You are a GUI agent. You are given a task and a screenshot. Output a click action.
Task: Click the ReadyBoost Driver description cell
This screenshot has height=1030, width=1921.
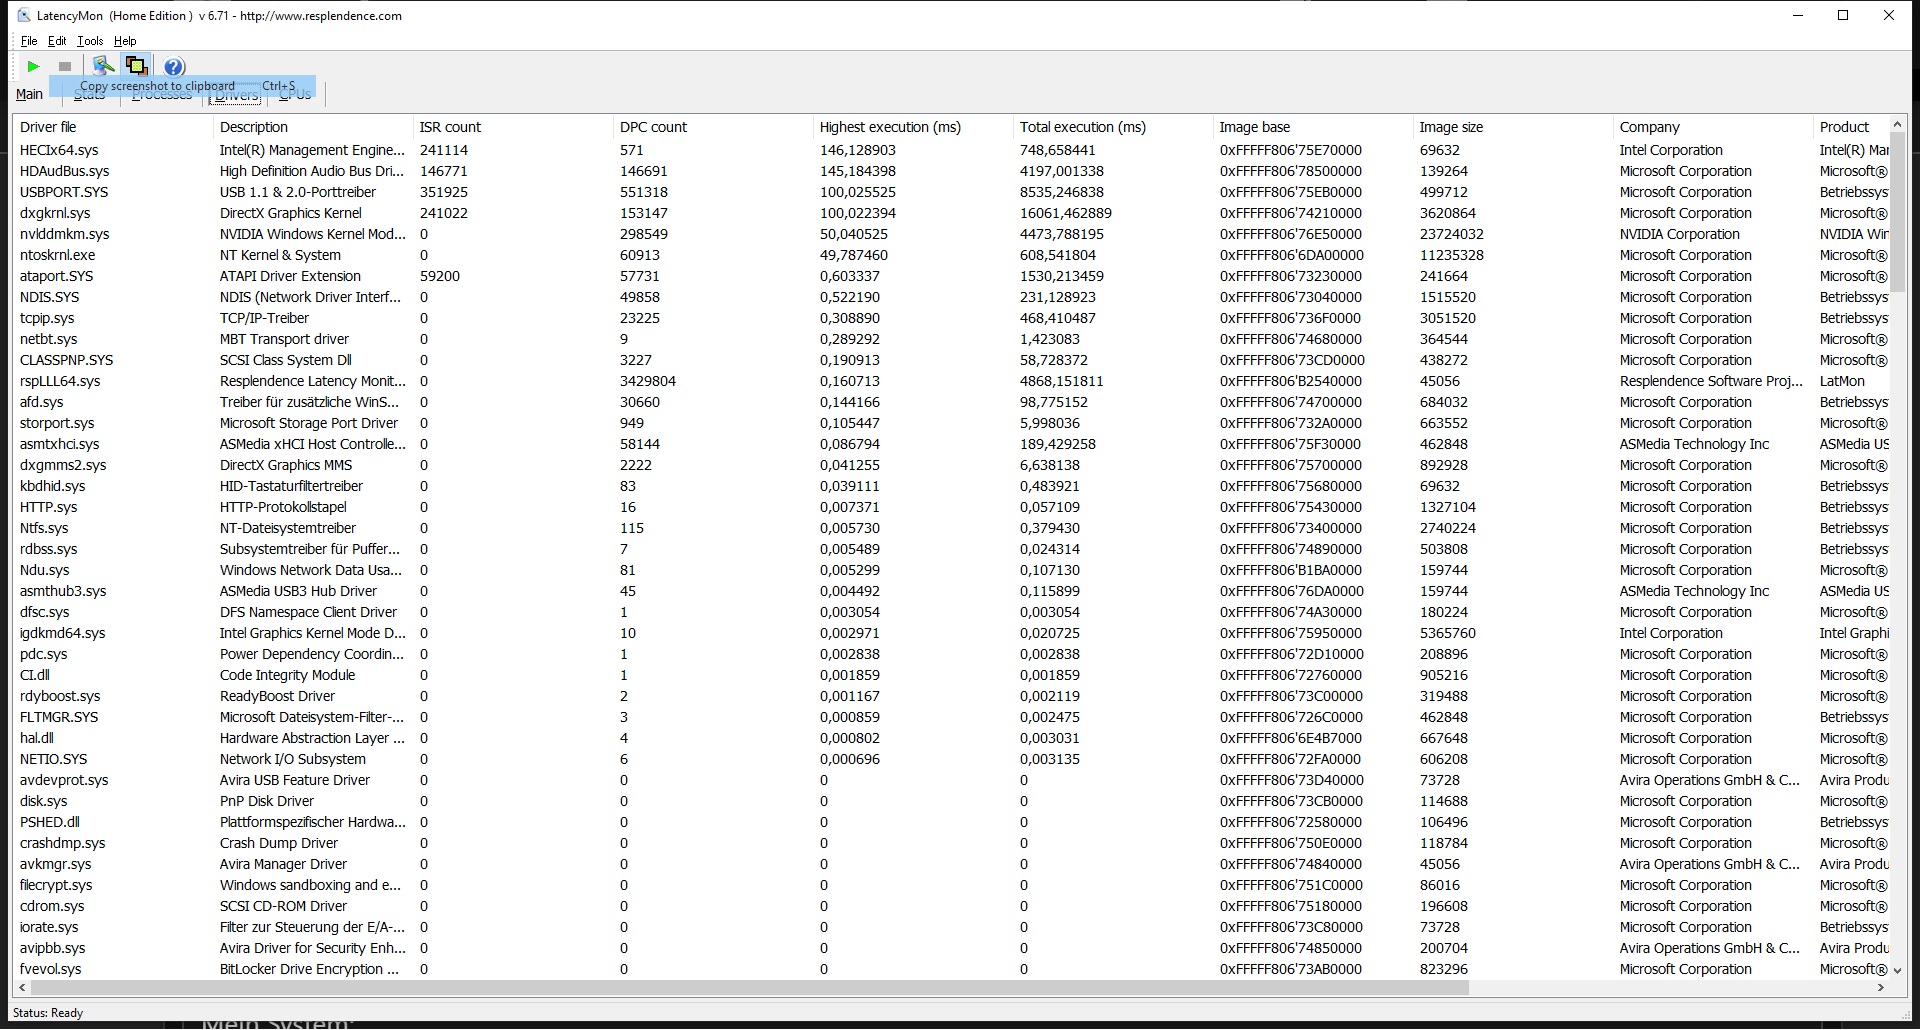(x=277, y=696)
